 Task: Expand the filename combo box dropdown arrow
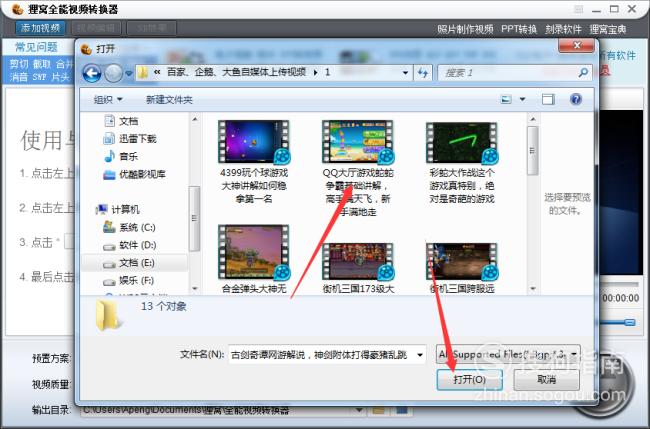(420, 355)
